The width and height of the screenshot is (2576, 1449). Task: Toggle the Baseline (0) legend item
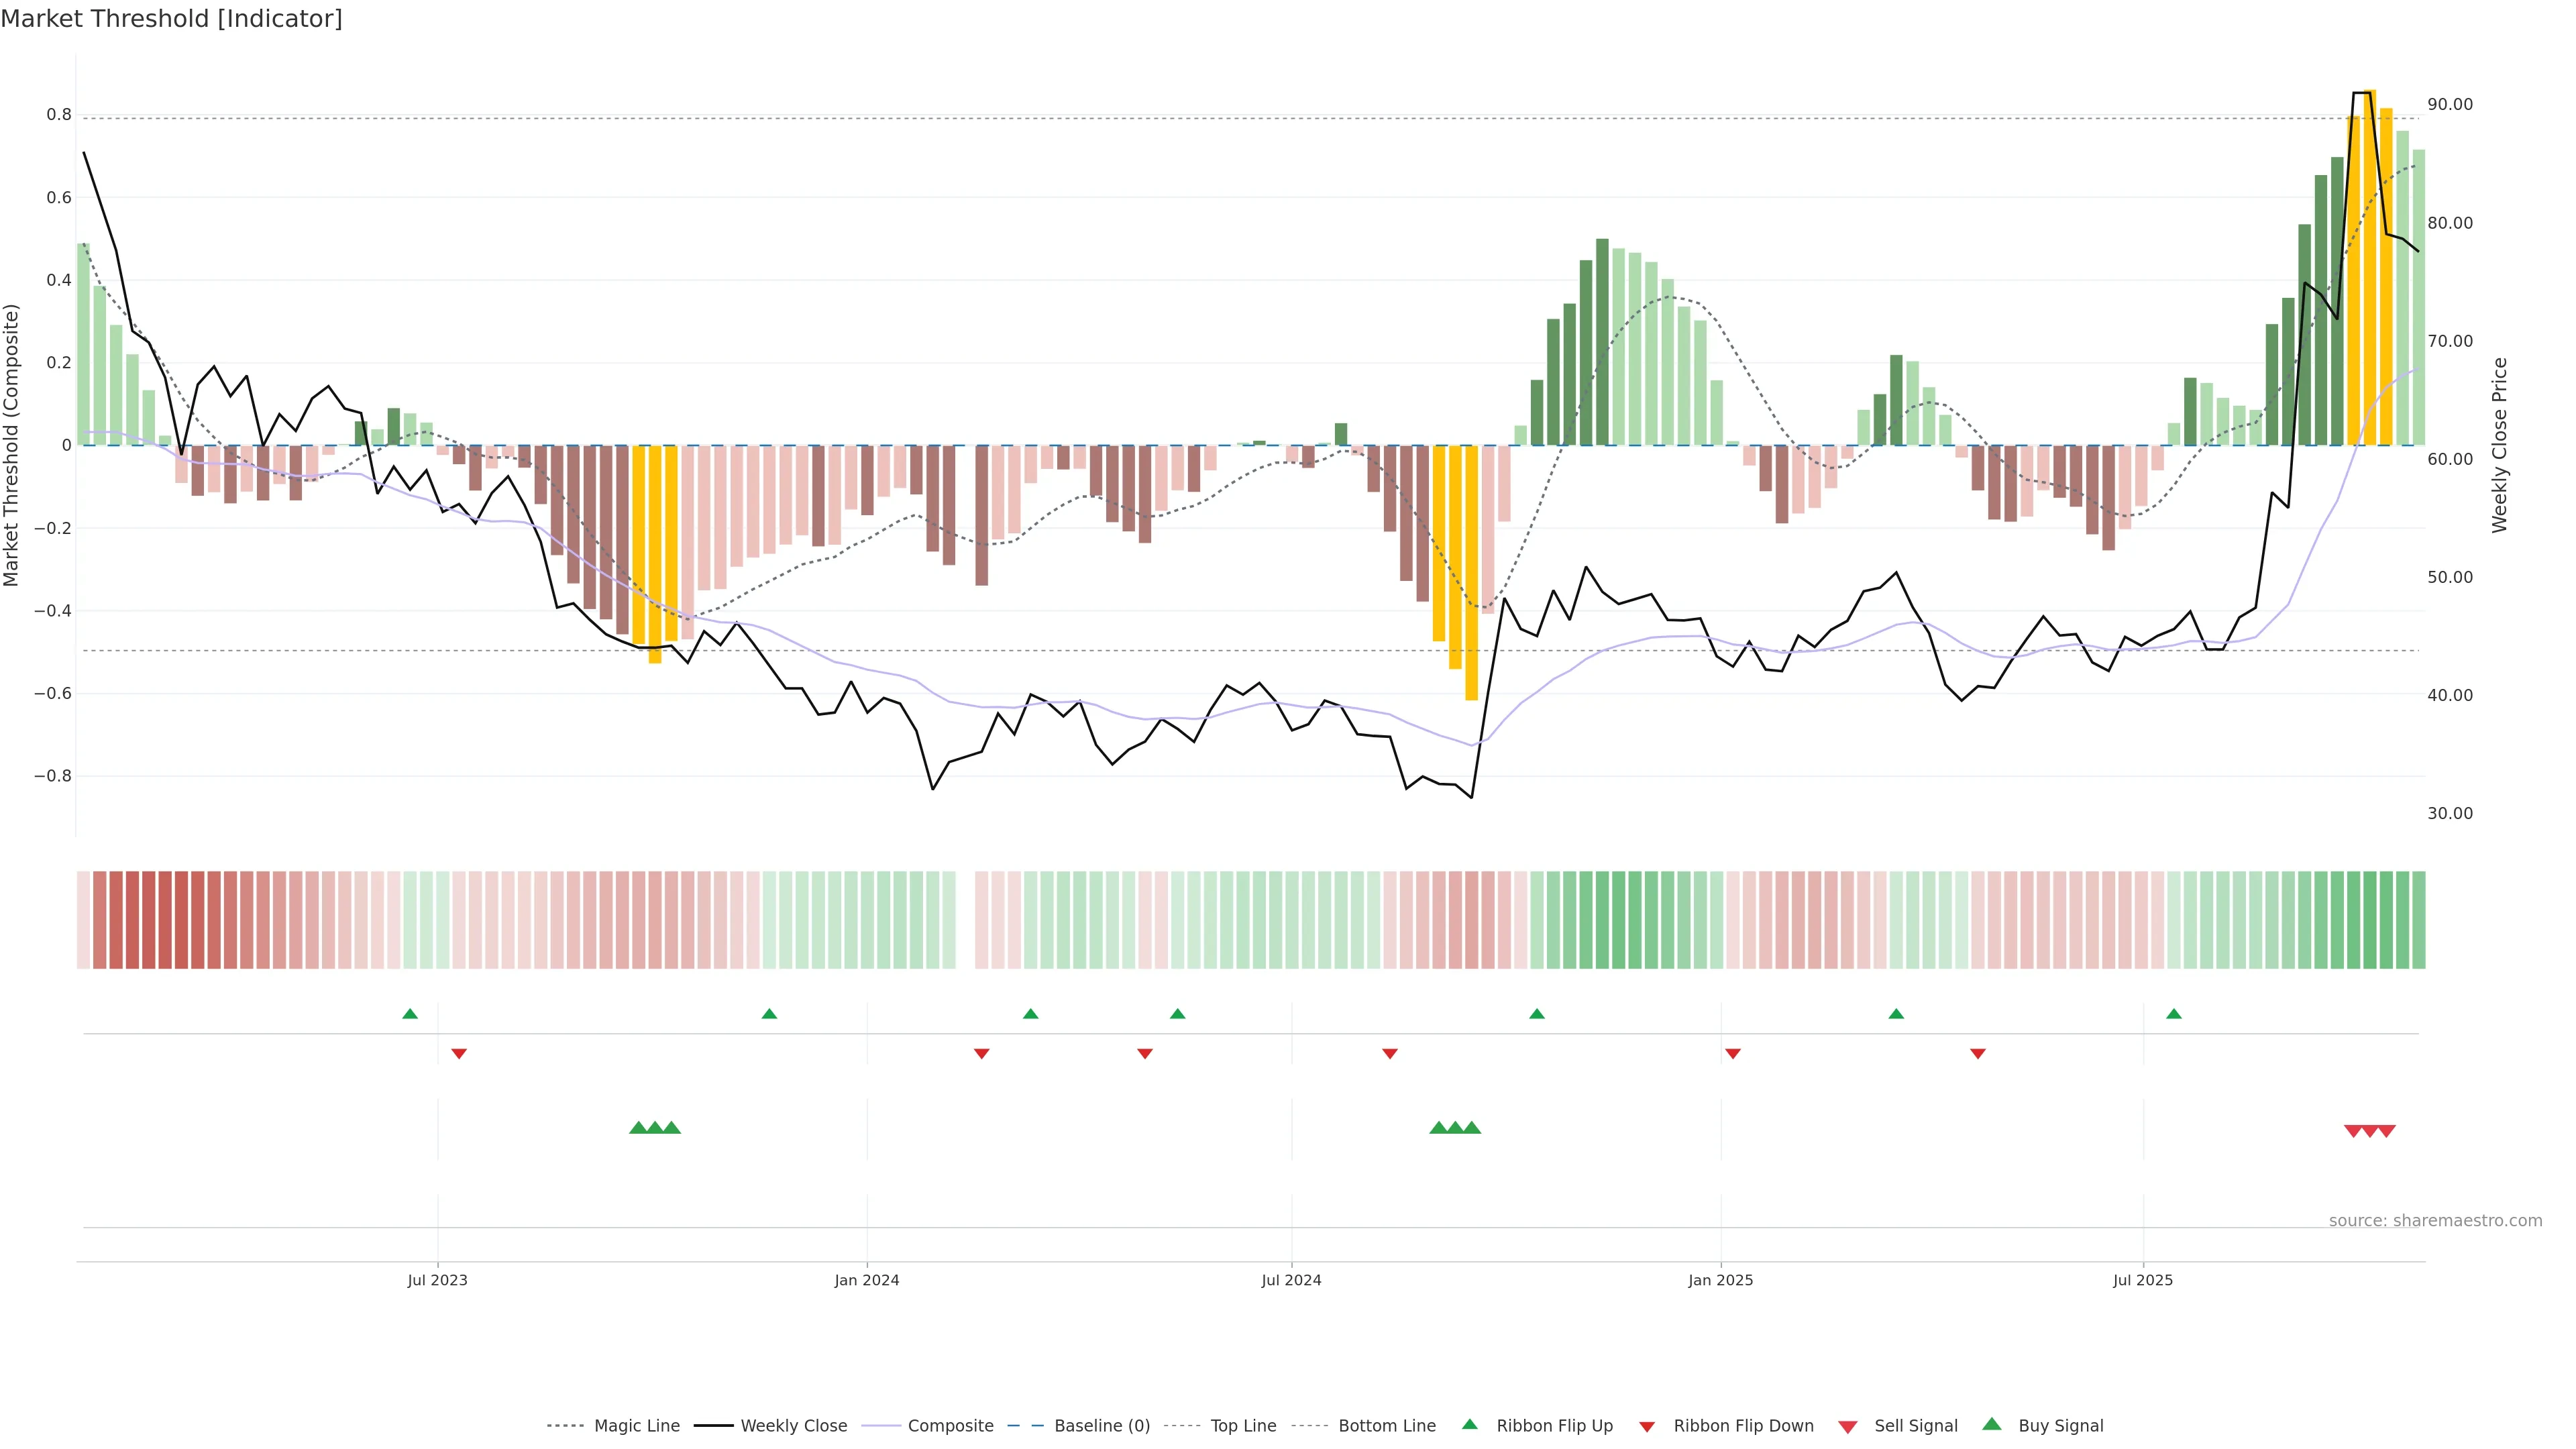(1102, 1426)
